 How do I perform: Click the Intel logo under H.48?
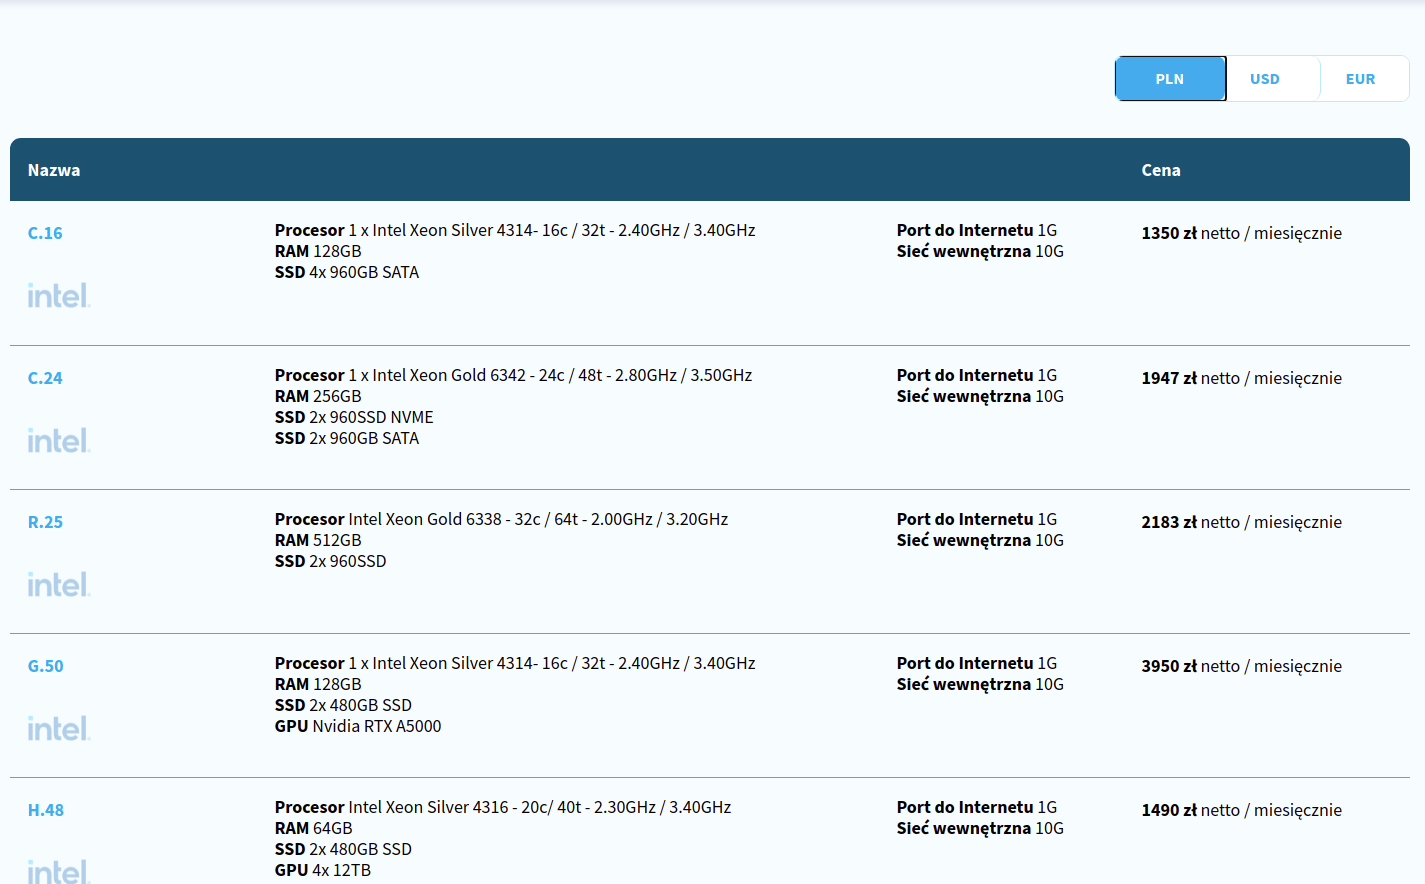(59, 870)
